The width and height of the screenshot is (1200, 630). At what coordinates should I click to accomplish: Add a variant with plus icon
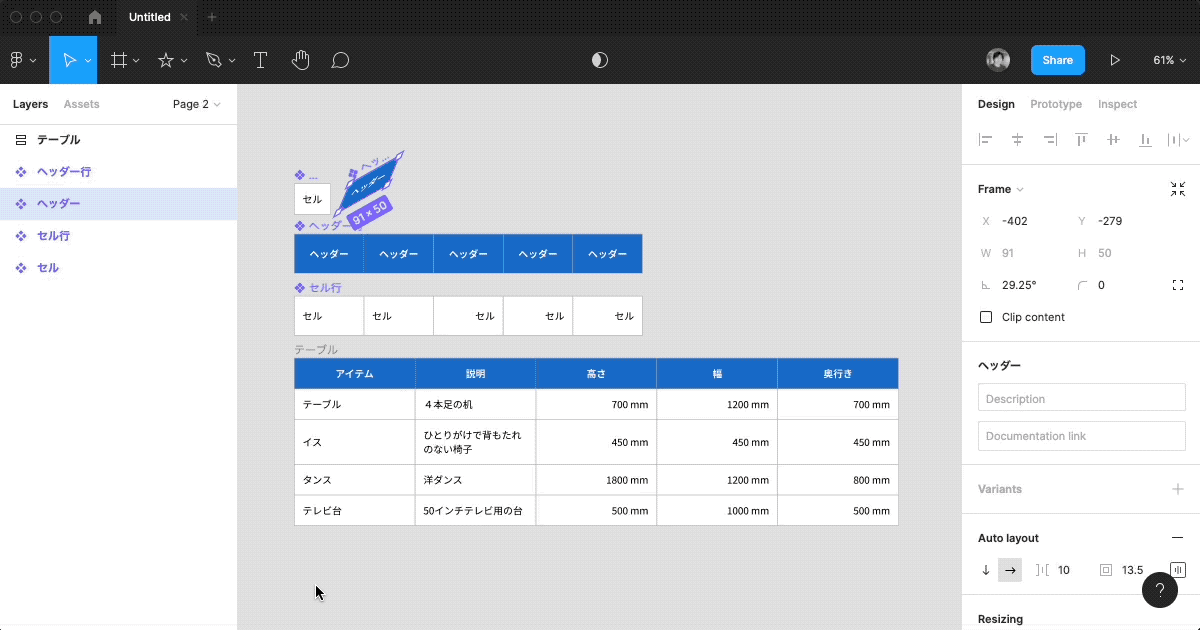1177,489
